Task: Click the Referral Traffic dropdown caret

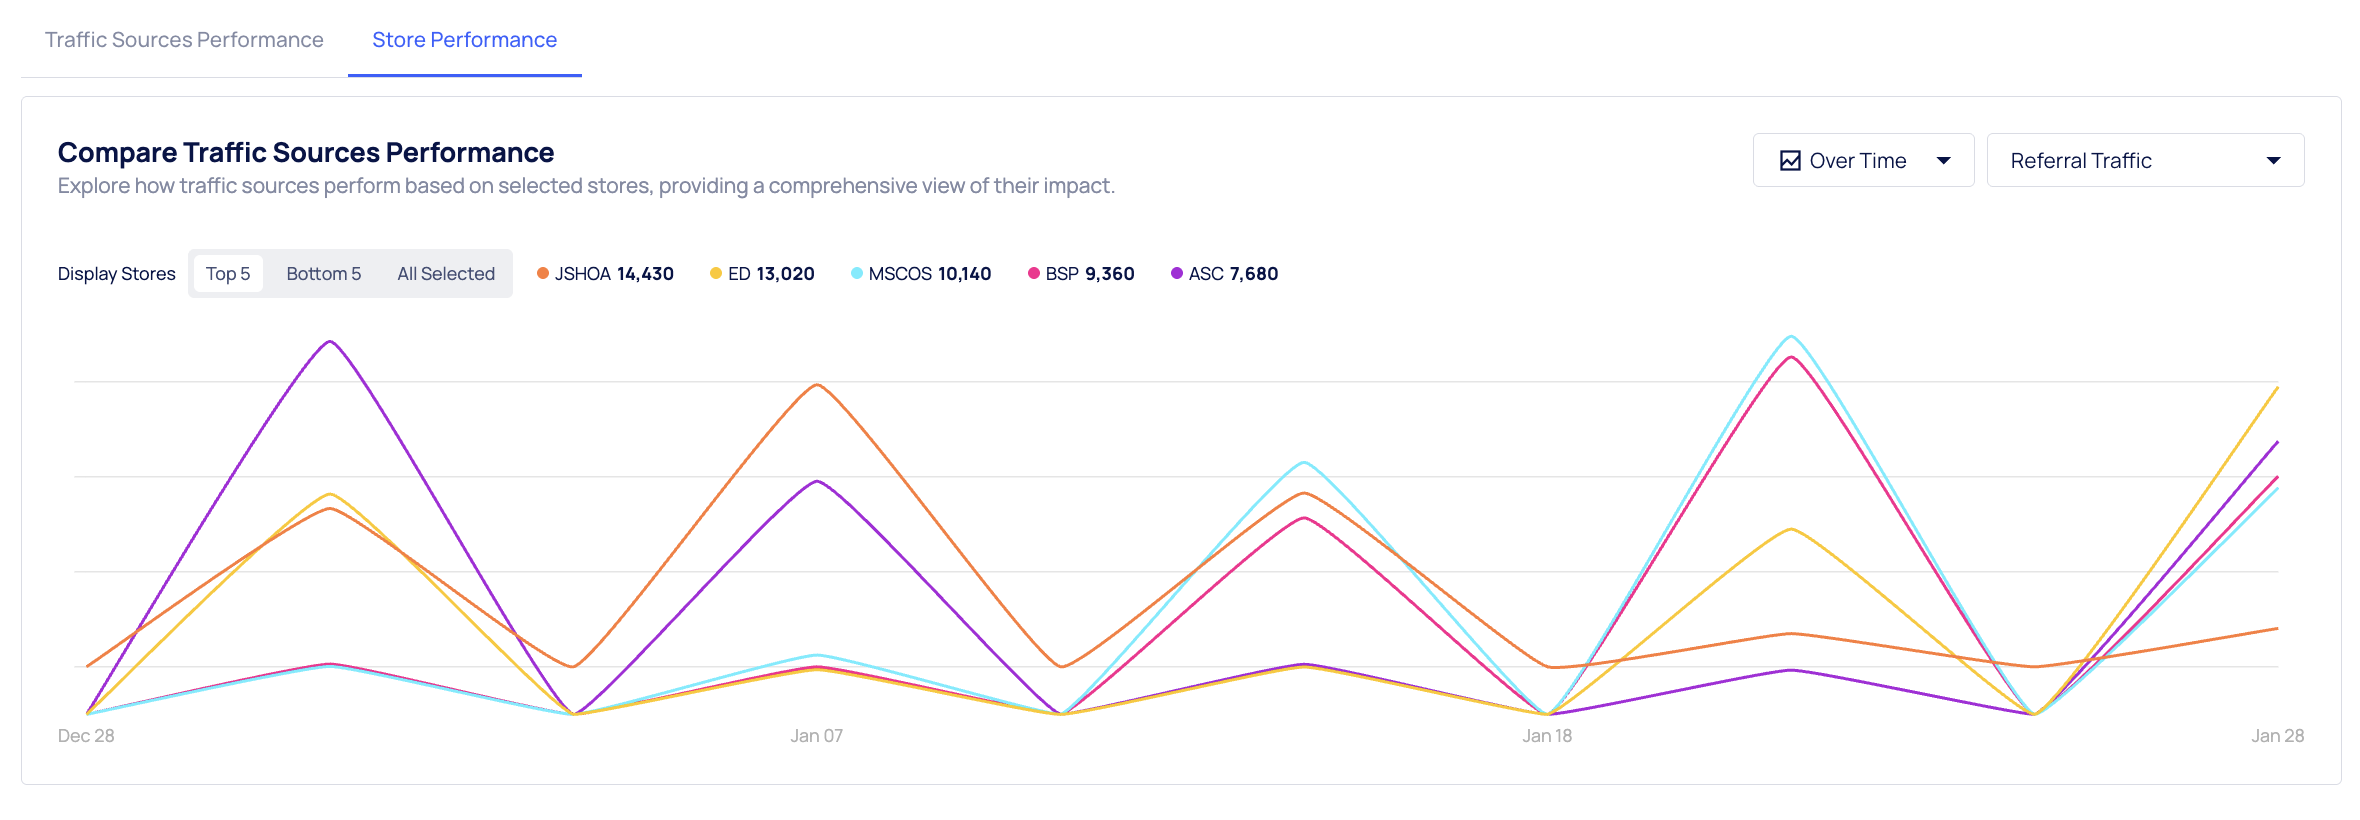Action: (x=2273, y=161)
